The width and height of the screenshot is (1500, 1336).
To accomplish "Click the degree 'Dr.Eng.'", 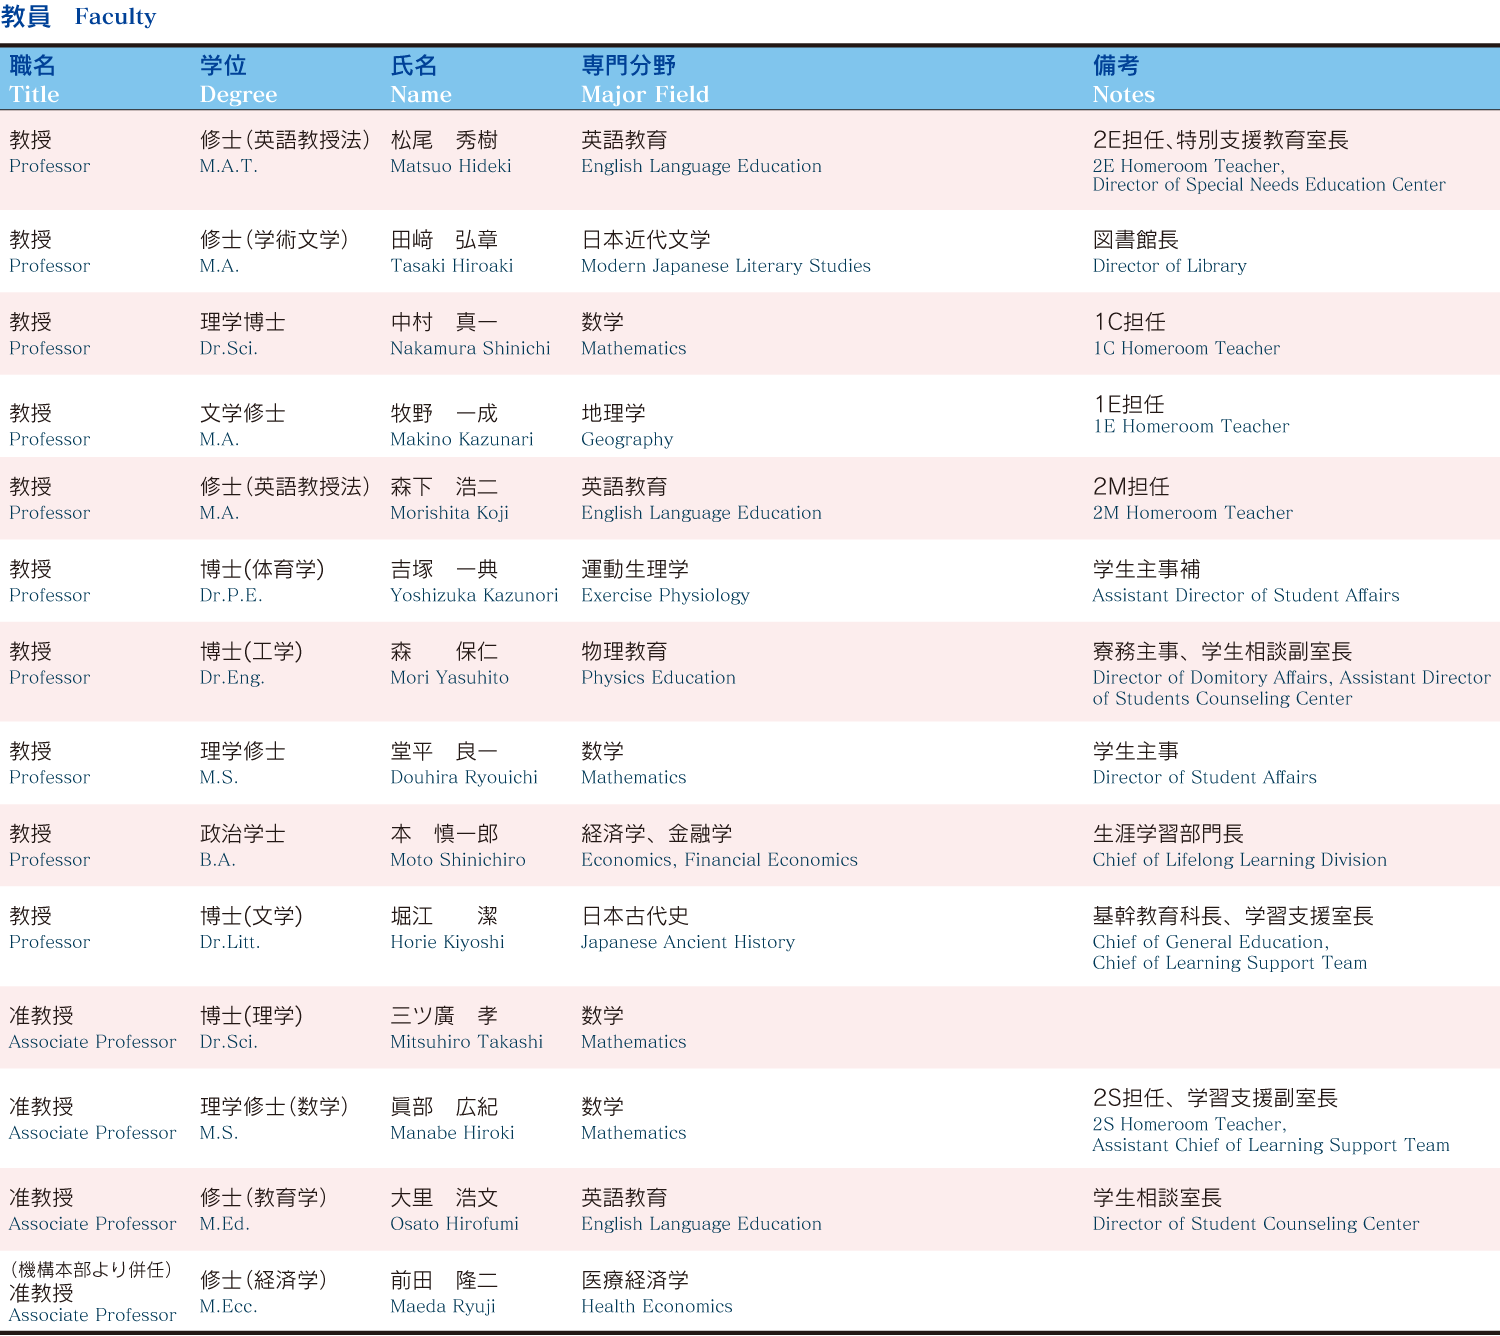I will [x=232, y=677].
